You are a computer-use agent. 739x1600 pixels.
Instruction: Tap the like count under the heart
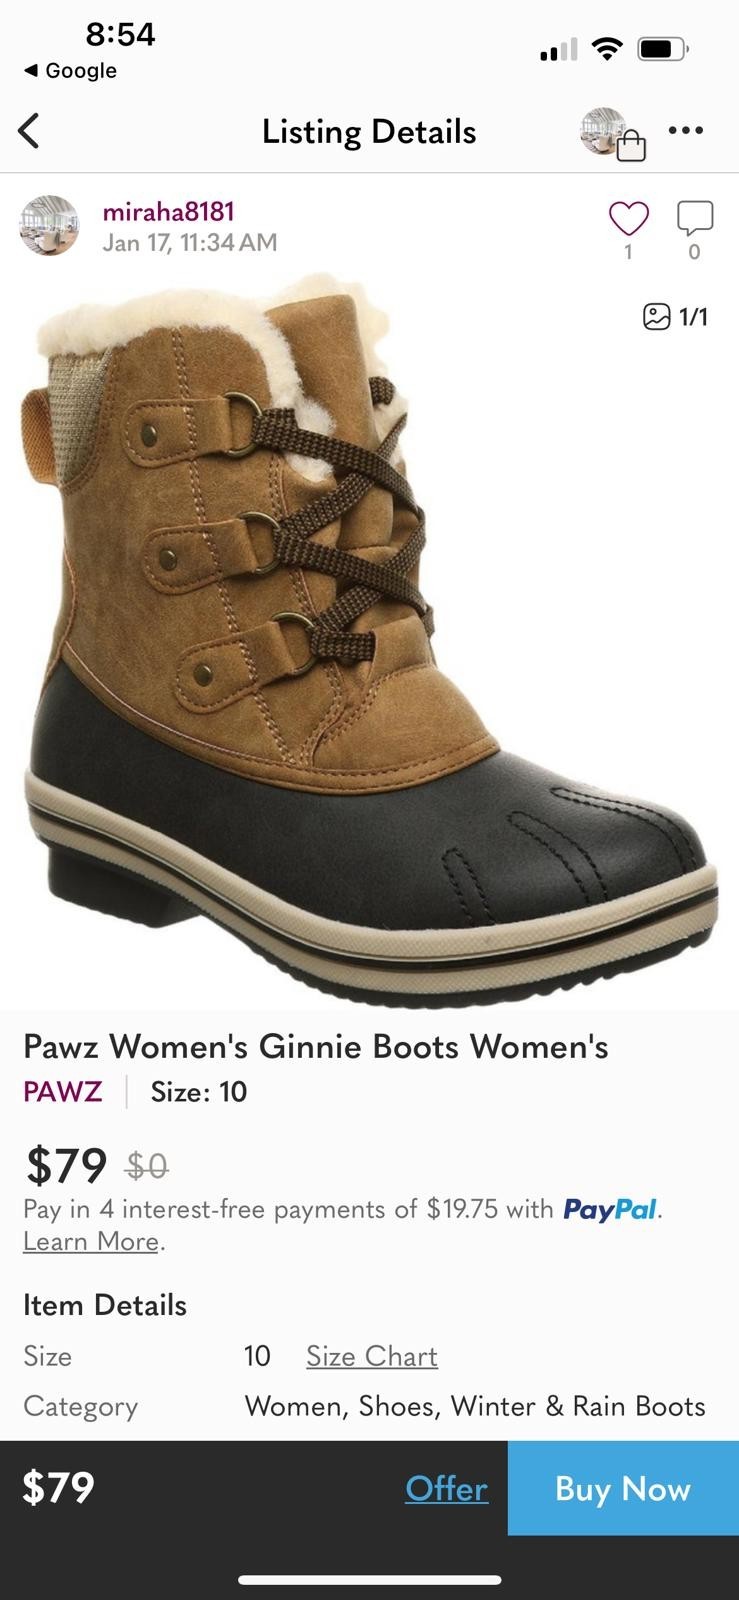click(628, 253)
